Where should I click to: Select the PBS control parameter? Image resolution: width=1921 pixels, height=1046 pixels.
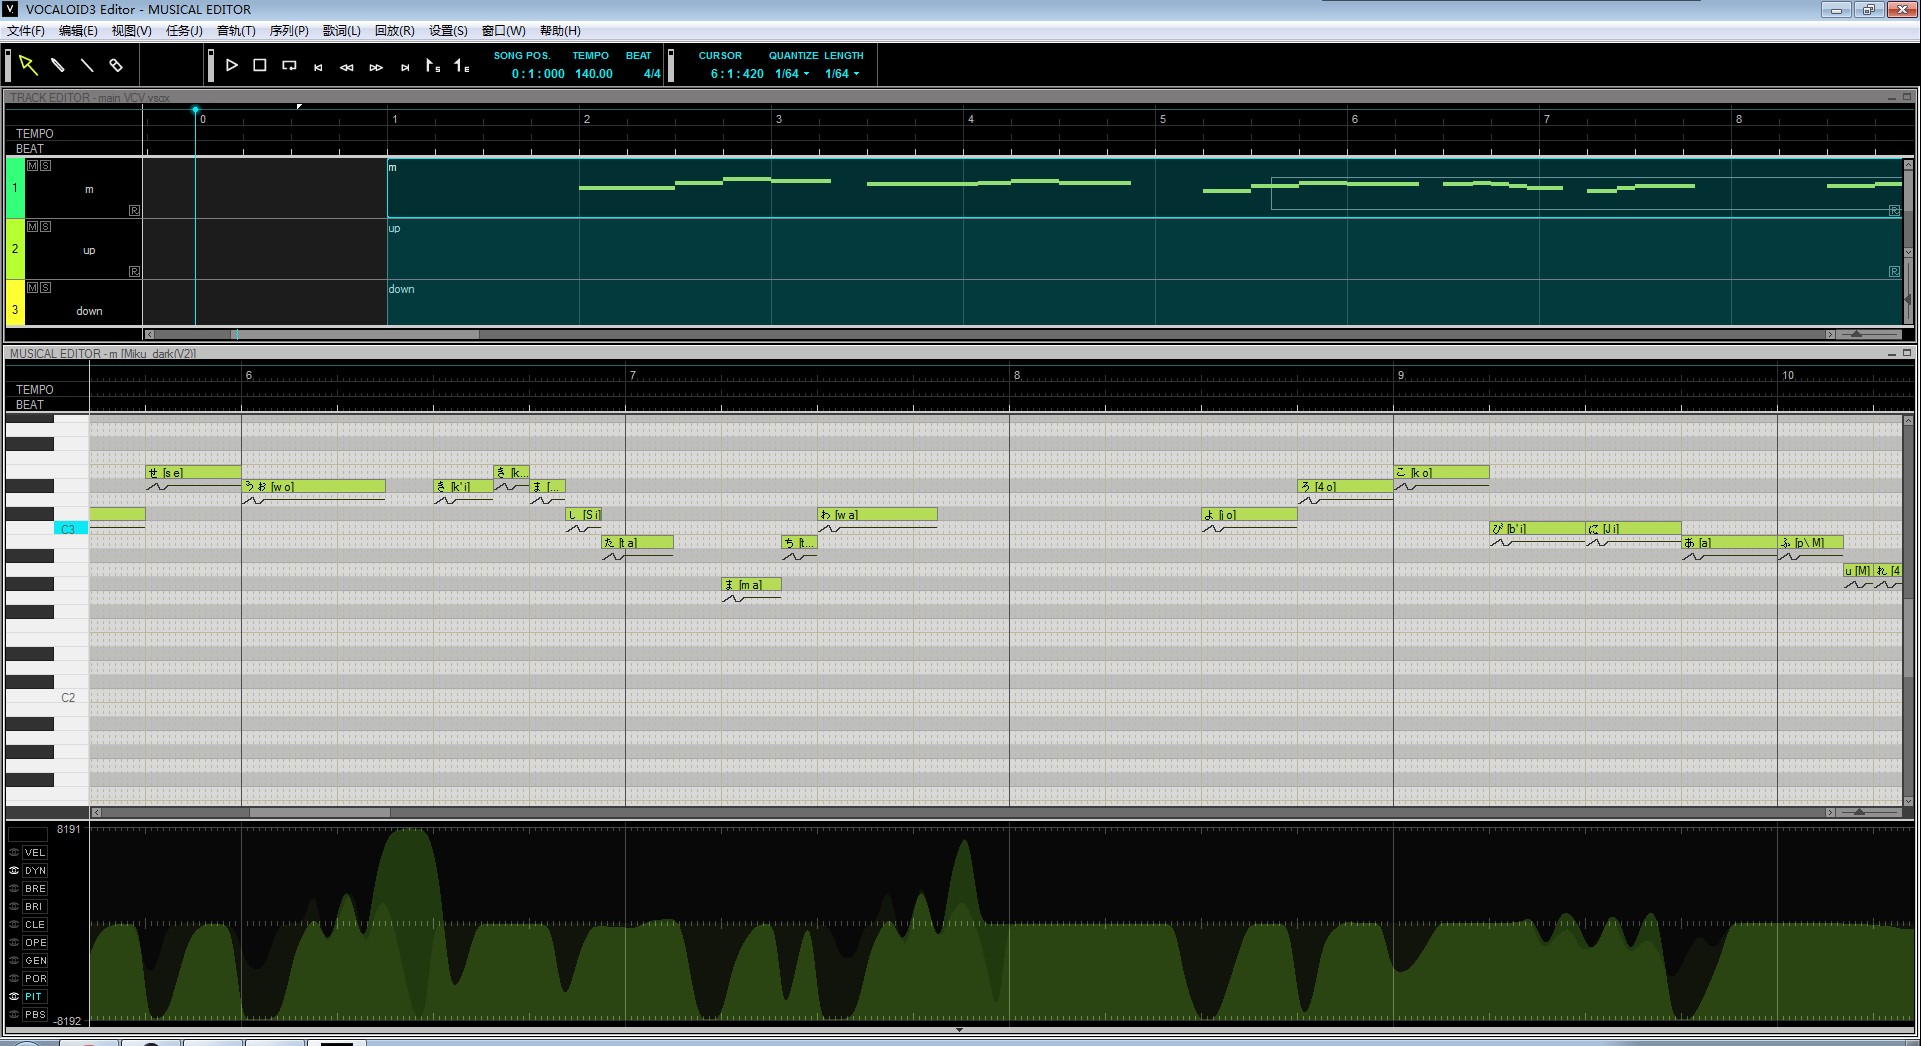click(35, 1015)
